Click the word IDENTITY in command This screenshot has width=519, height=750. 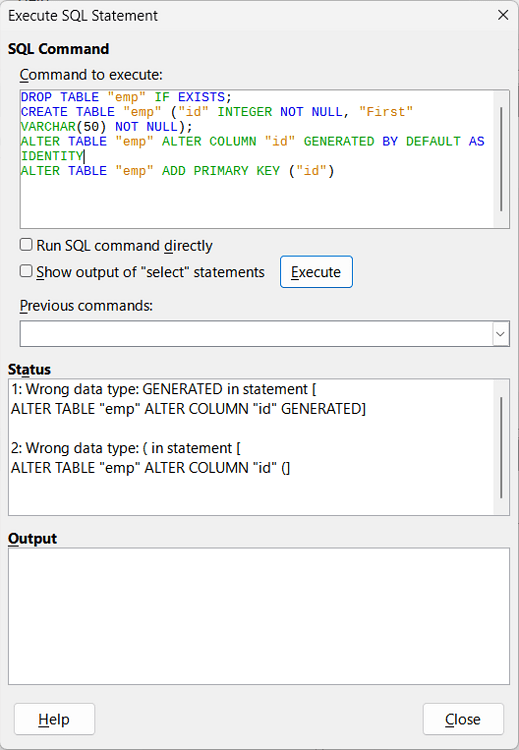click(52, 156)
